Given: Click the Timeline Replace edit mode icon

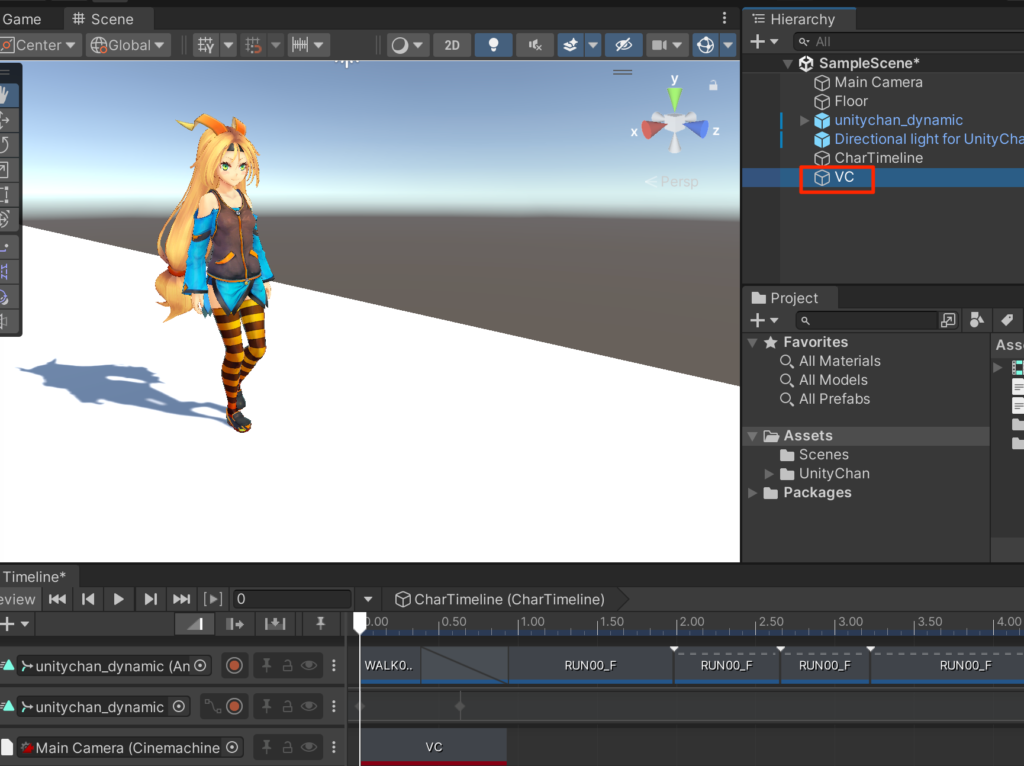Looking at the screenshot, I should (x=275, y=624).
